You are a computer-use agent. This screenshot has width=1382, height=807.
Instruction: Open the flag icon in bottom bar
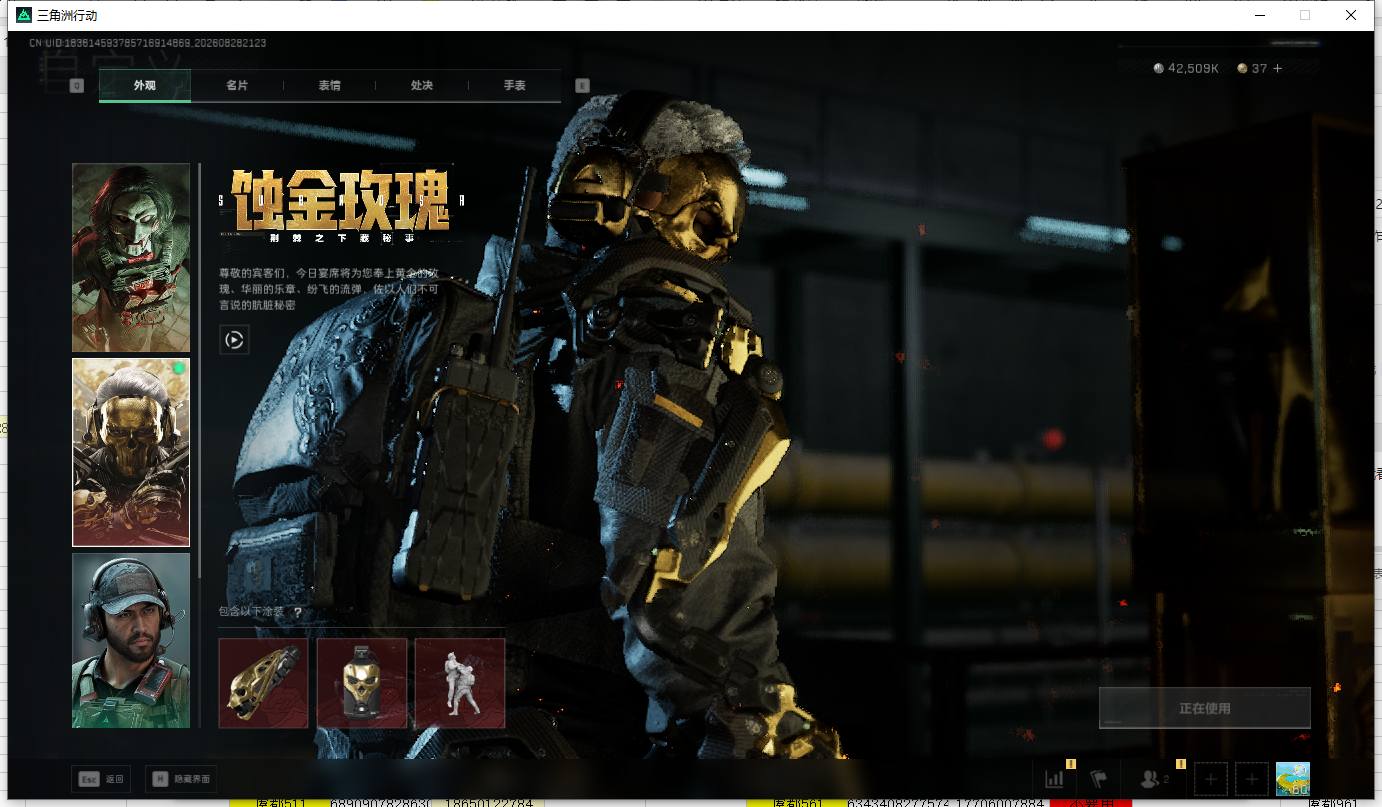1099,779
